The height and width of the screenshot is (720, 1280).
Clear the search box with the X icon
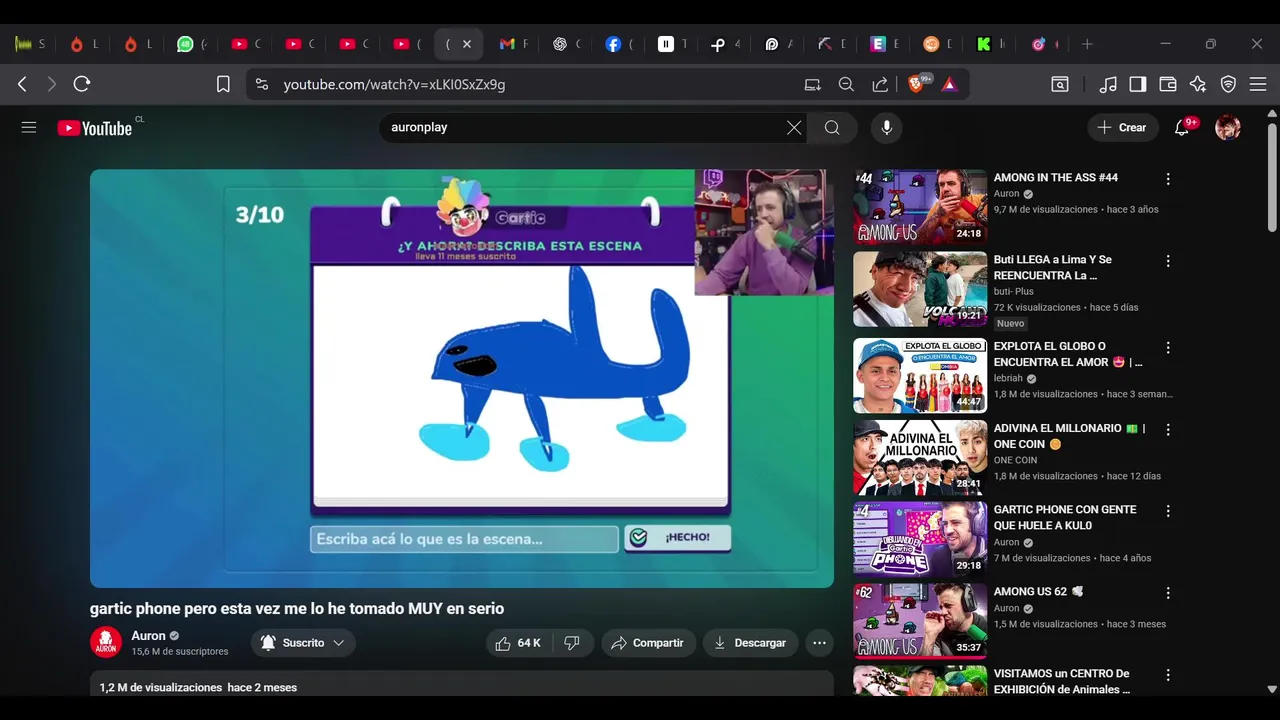(x=794, y=128)
